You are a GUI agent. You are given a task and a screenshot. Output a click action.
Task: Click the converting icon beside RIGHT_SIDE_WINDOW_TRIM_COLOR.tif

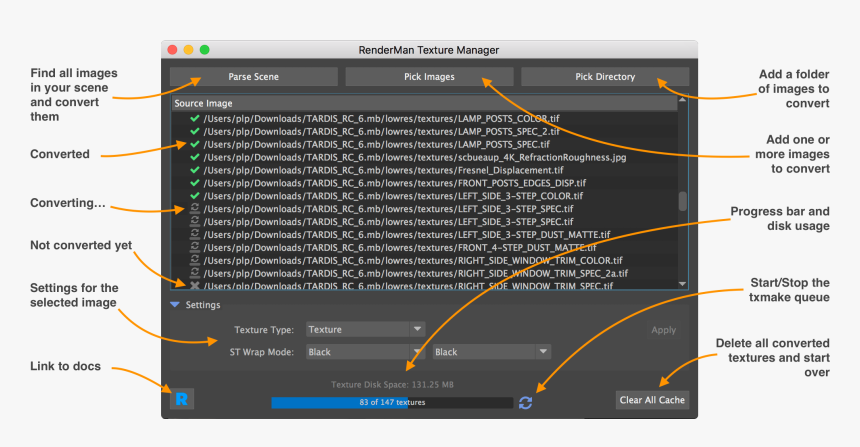[195, 260]
